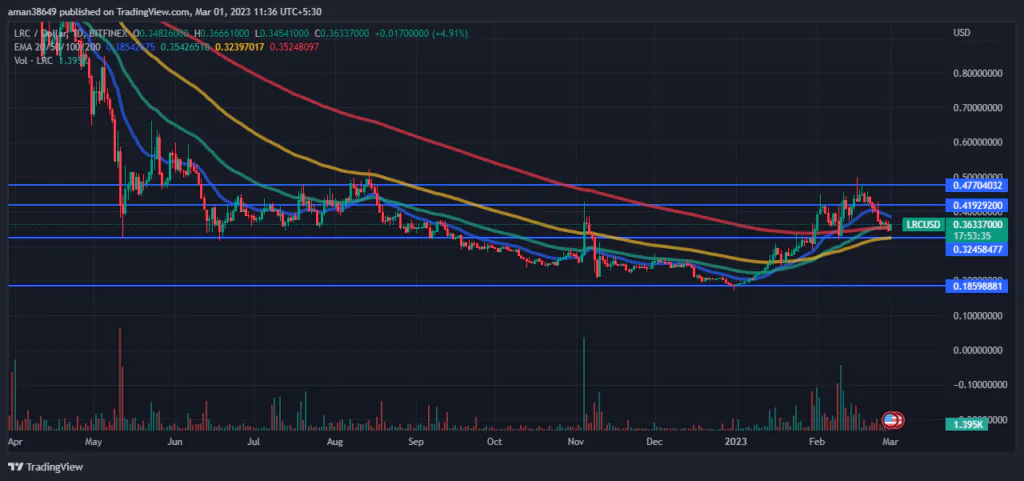Click the TradingView logo in bottom-left
This screenshot has width=1024, height=481.
click(45, 467)
